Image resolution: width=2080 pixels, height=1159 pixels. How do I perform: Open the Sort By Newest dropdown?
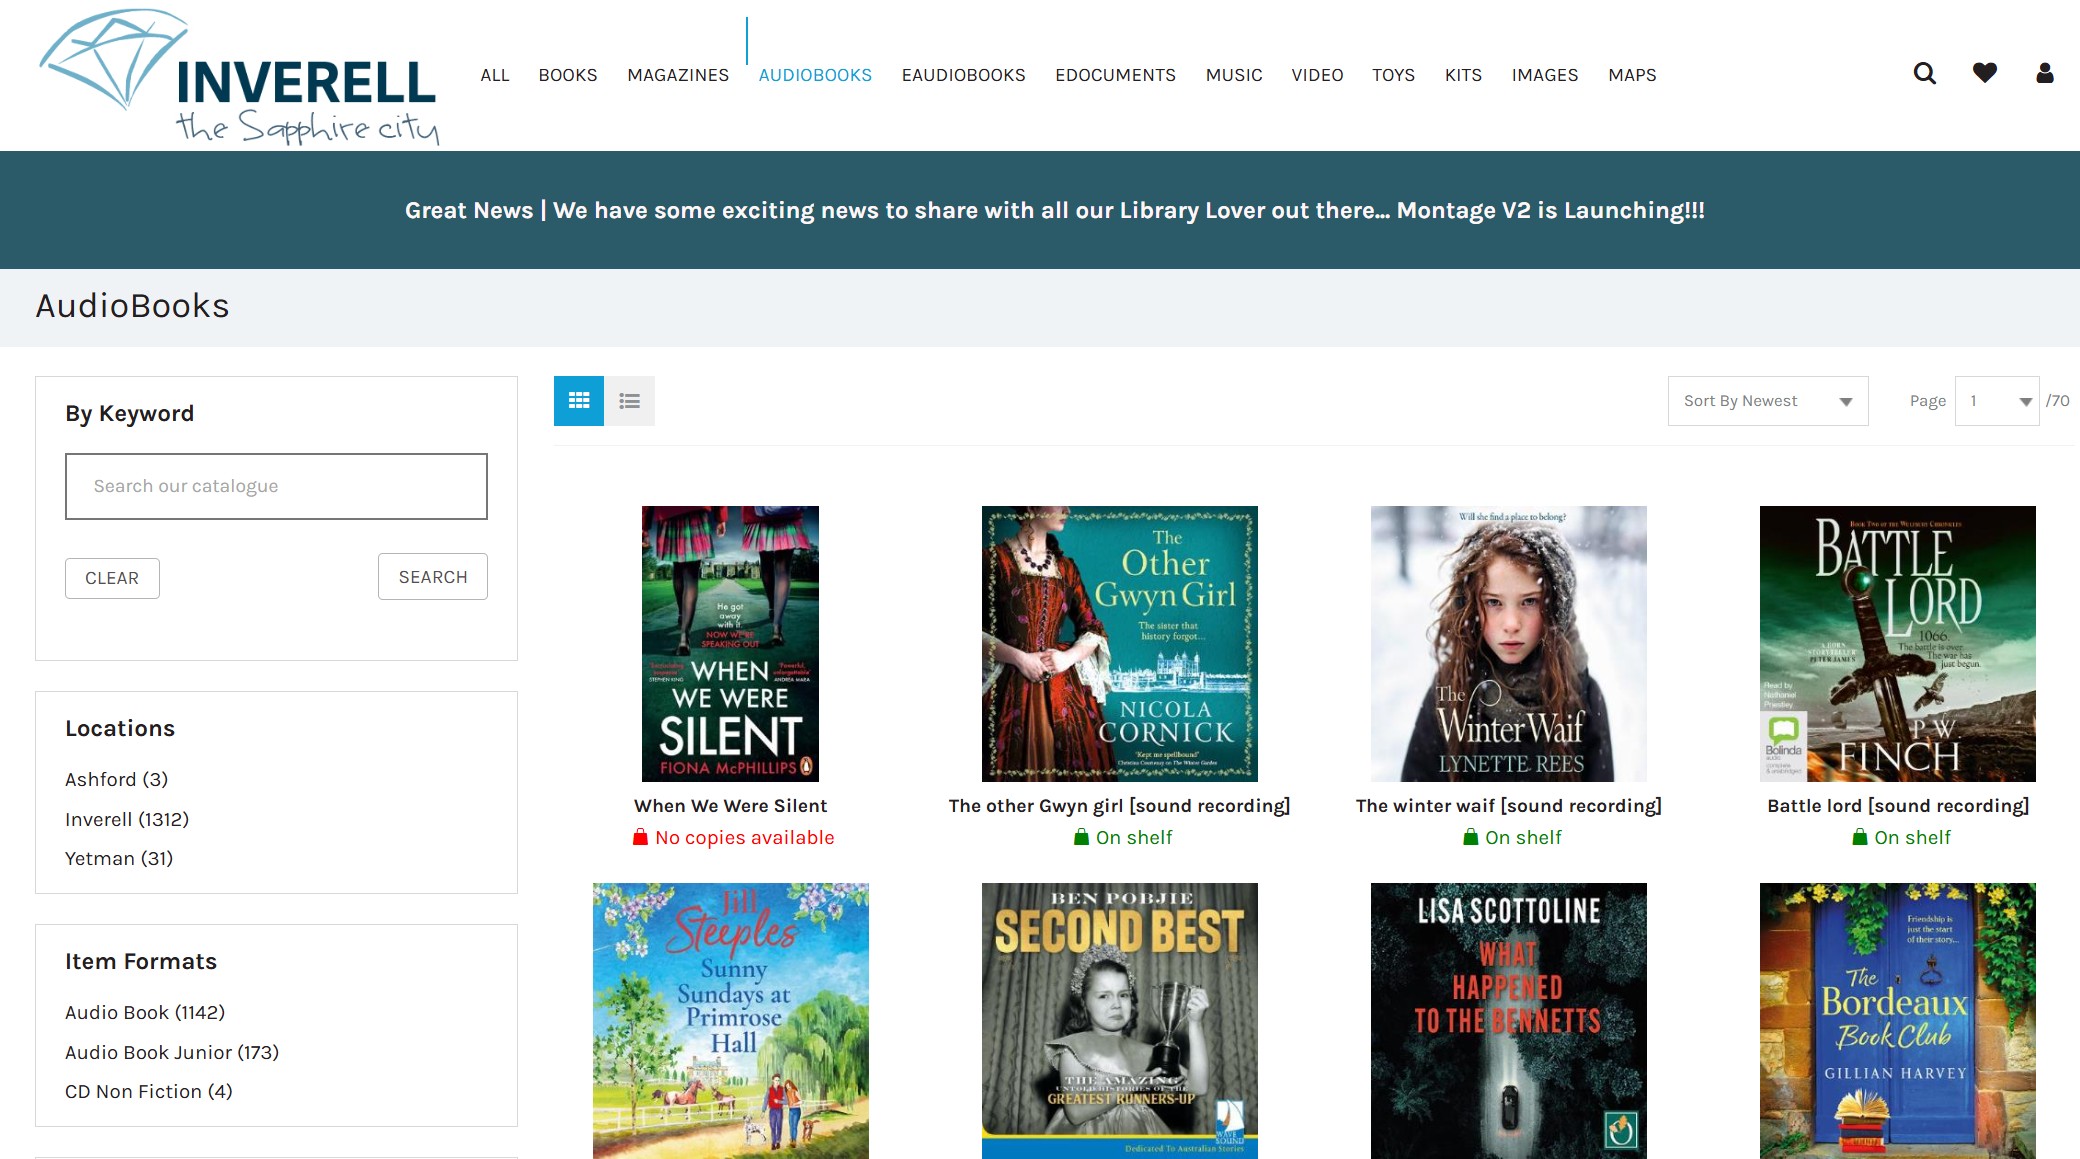(1767, 401)
